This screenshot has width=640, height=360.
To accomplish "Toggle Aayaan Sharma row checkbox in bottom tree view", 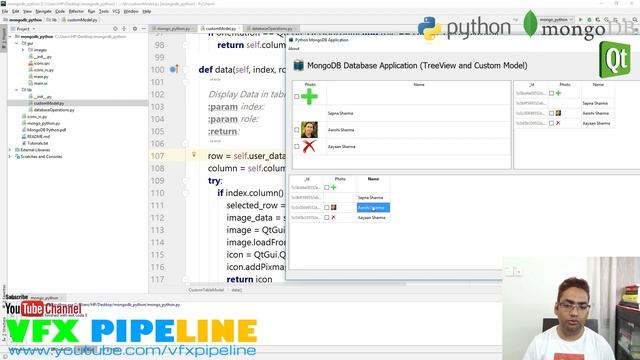I will point(327,218).
